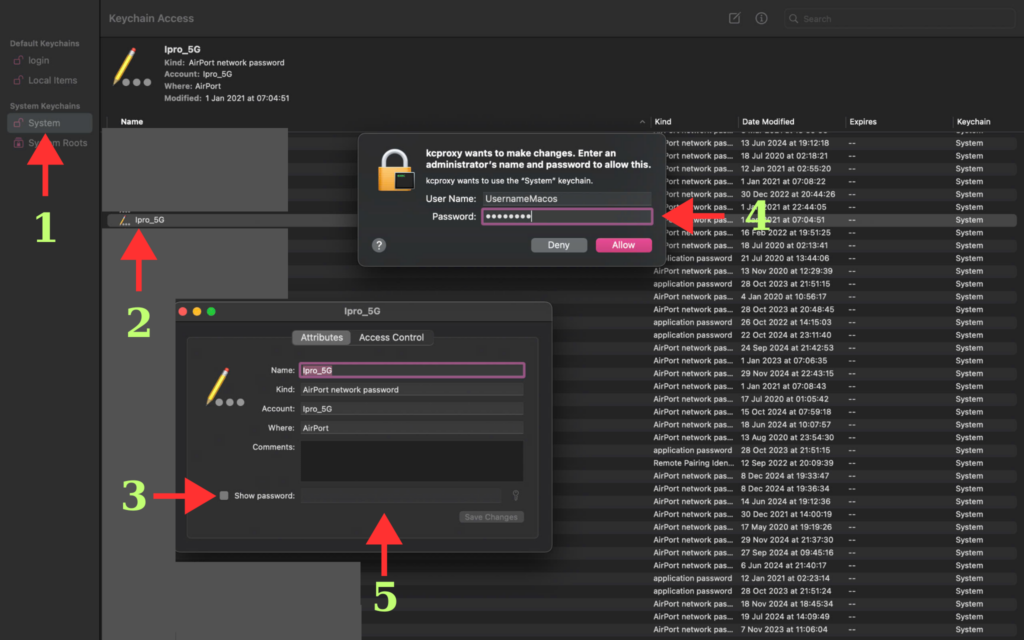The height and width of the screenshot is (640, 1024).
Task: Select the System keychain in sidebar
Action: [x=50, y=123]
